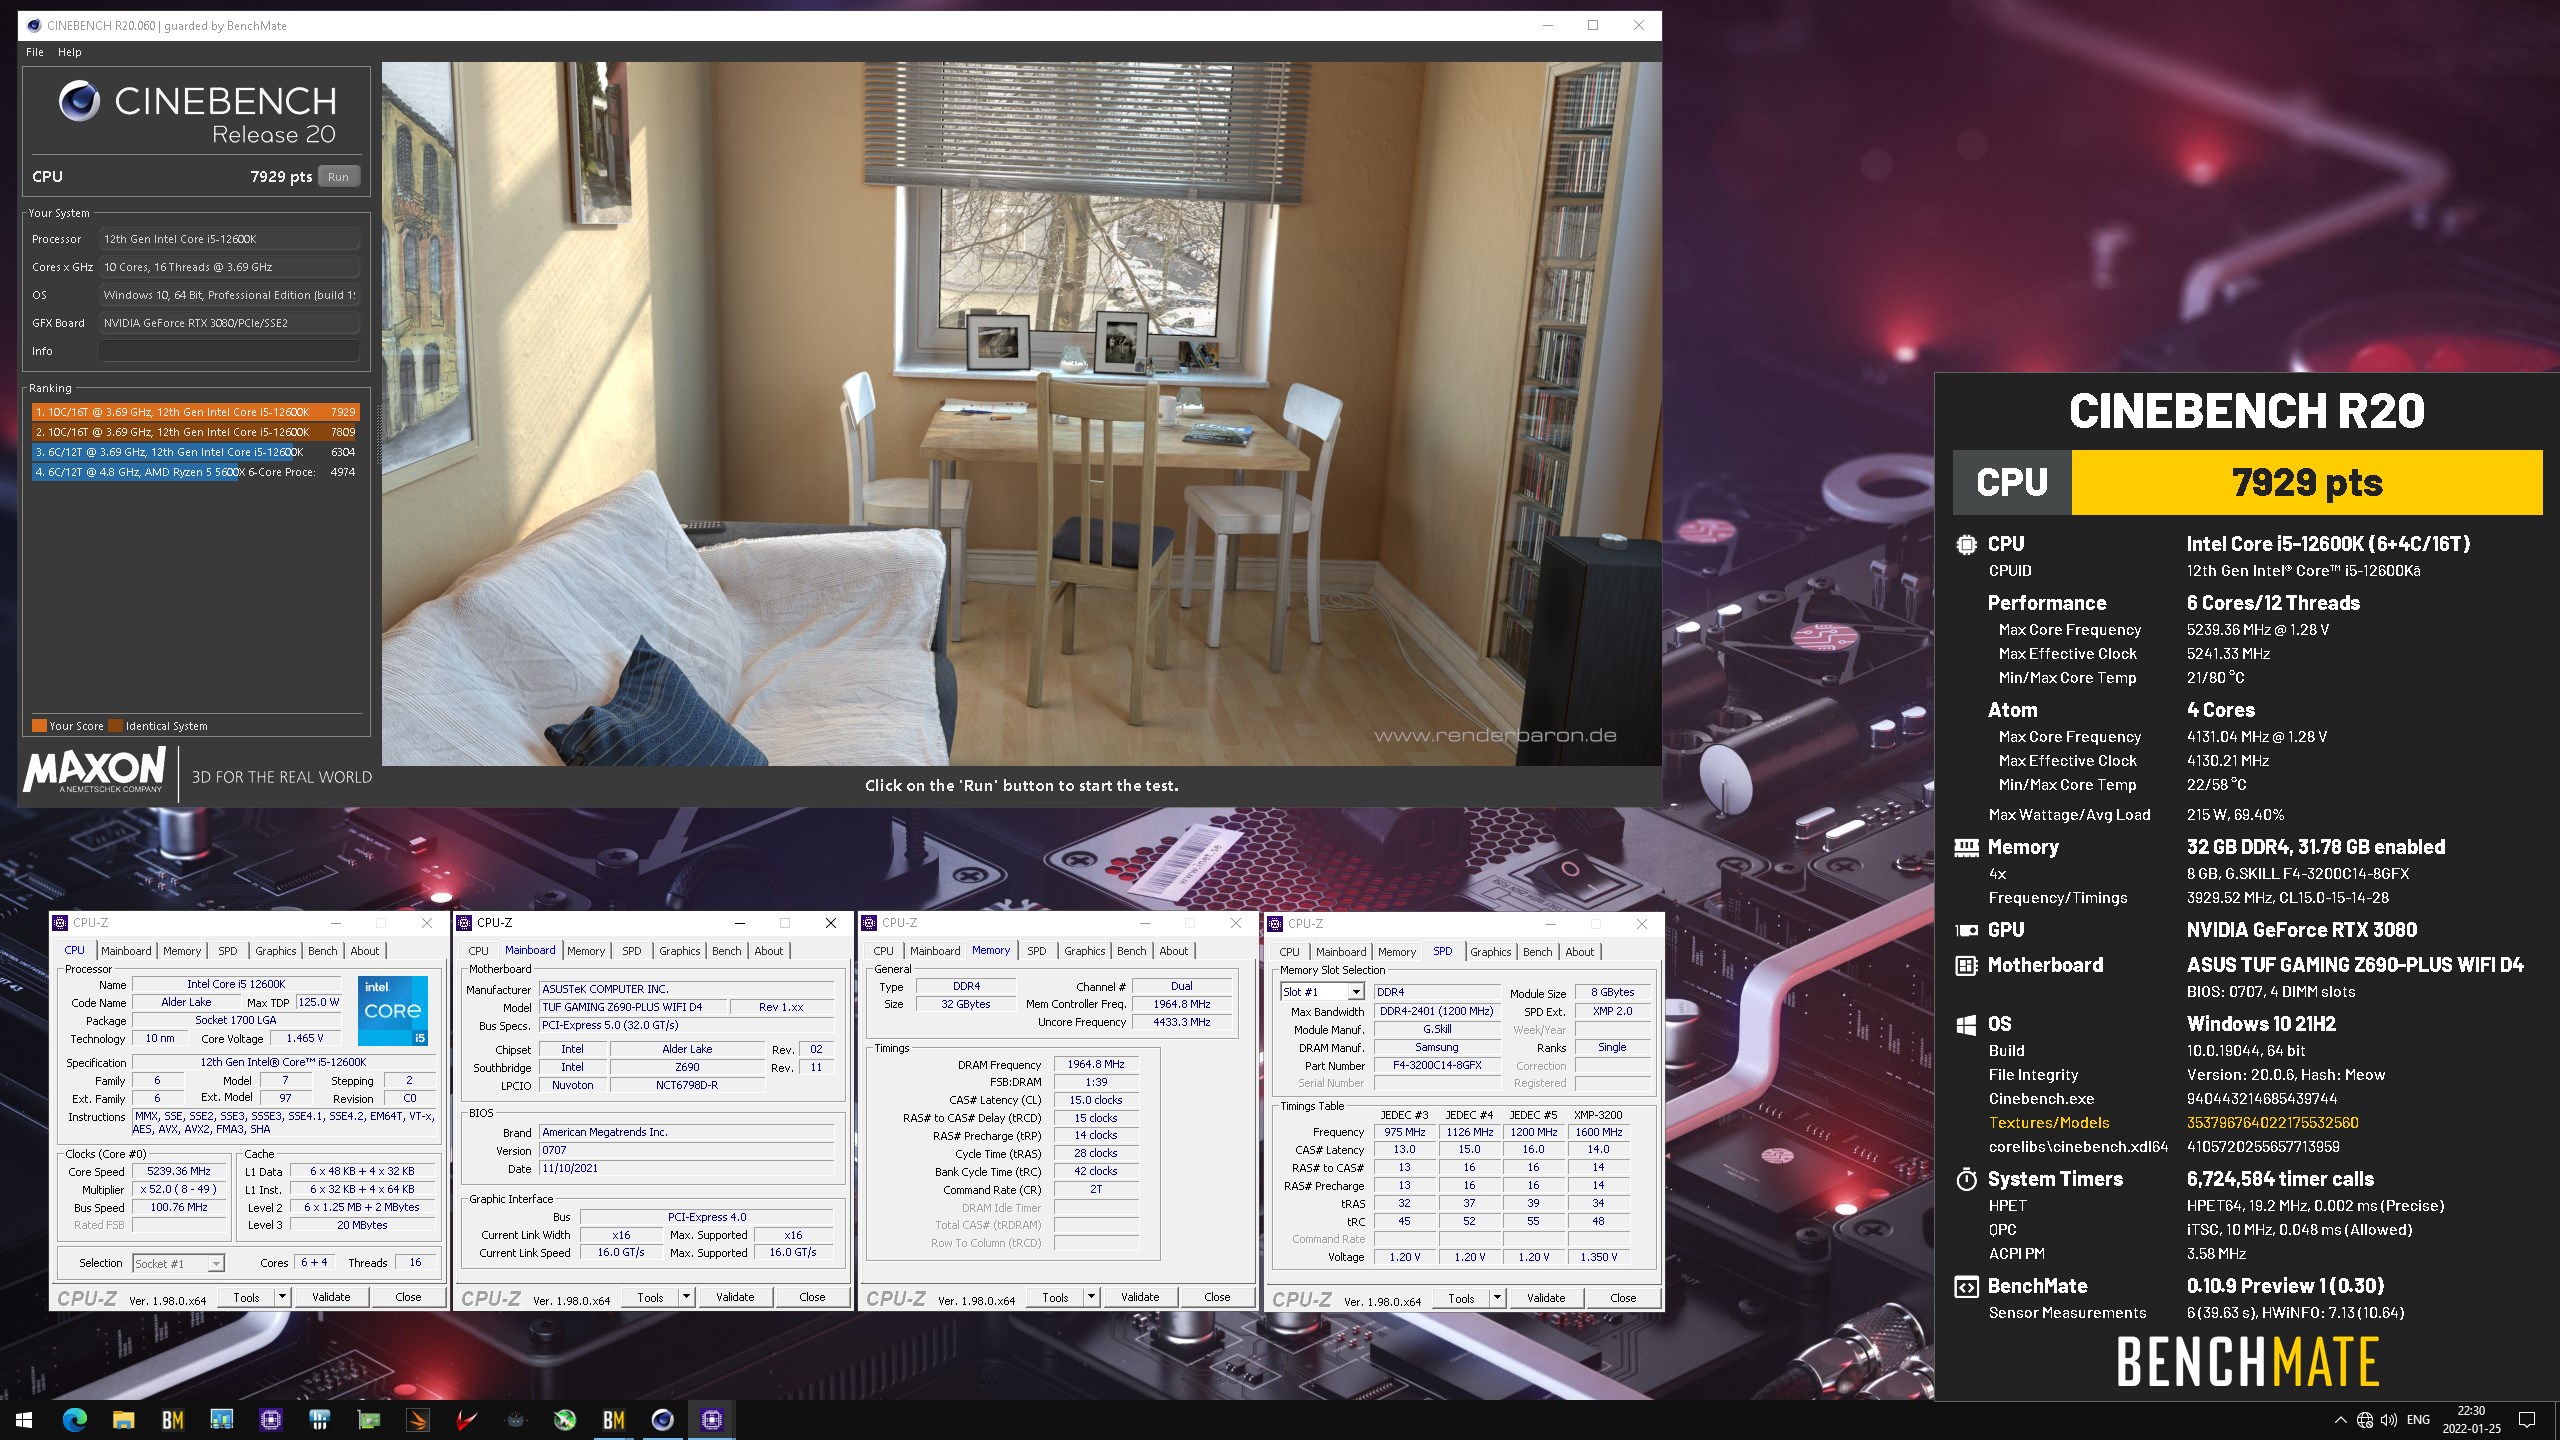
Task: Click the Intel Core i5 badge logo
Action: coord(393,1010)
